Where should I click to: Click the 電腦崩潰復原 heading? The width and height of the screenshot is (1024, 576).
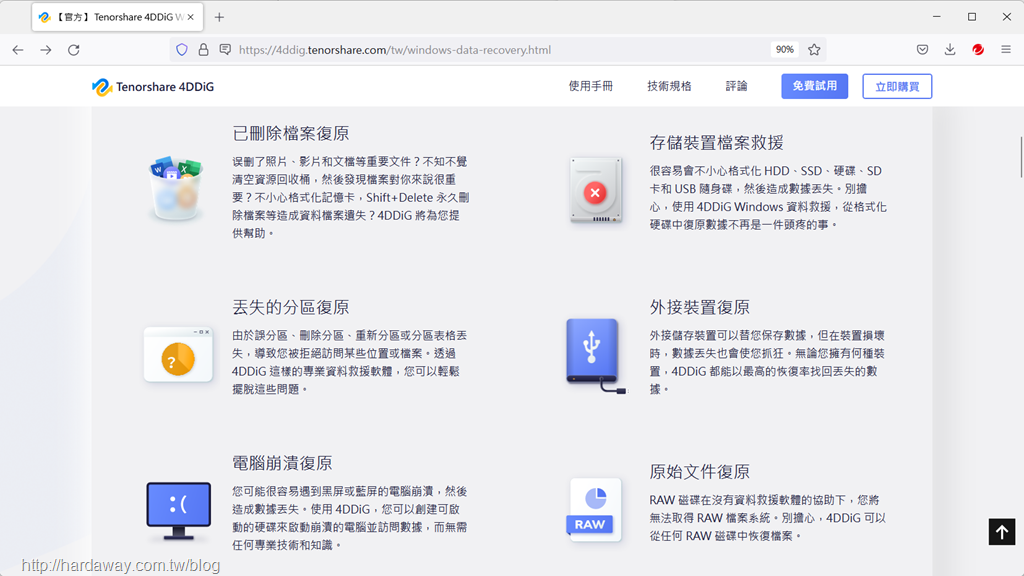click(x=282, y=463)
